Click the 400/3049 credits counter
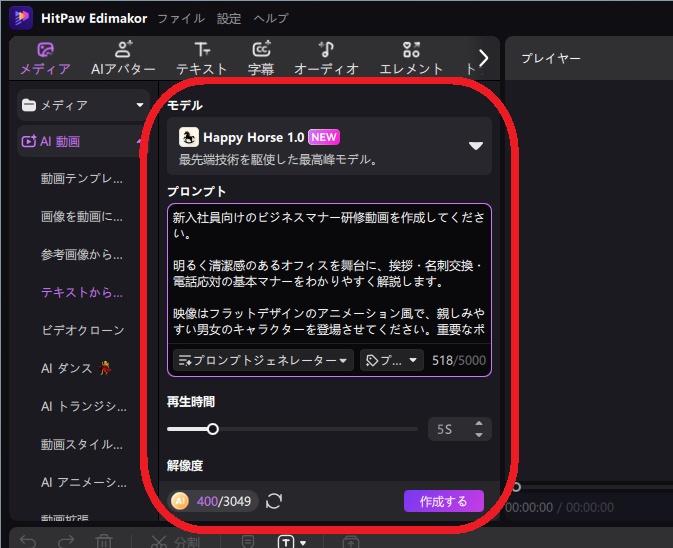673x548 pixels. [224, 501]
